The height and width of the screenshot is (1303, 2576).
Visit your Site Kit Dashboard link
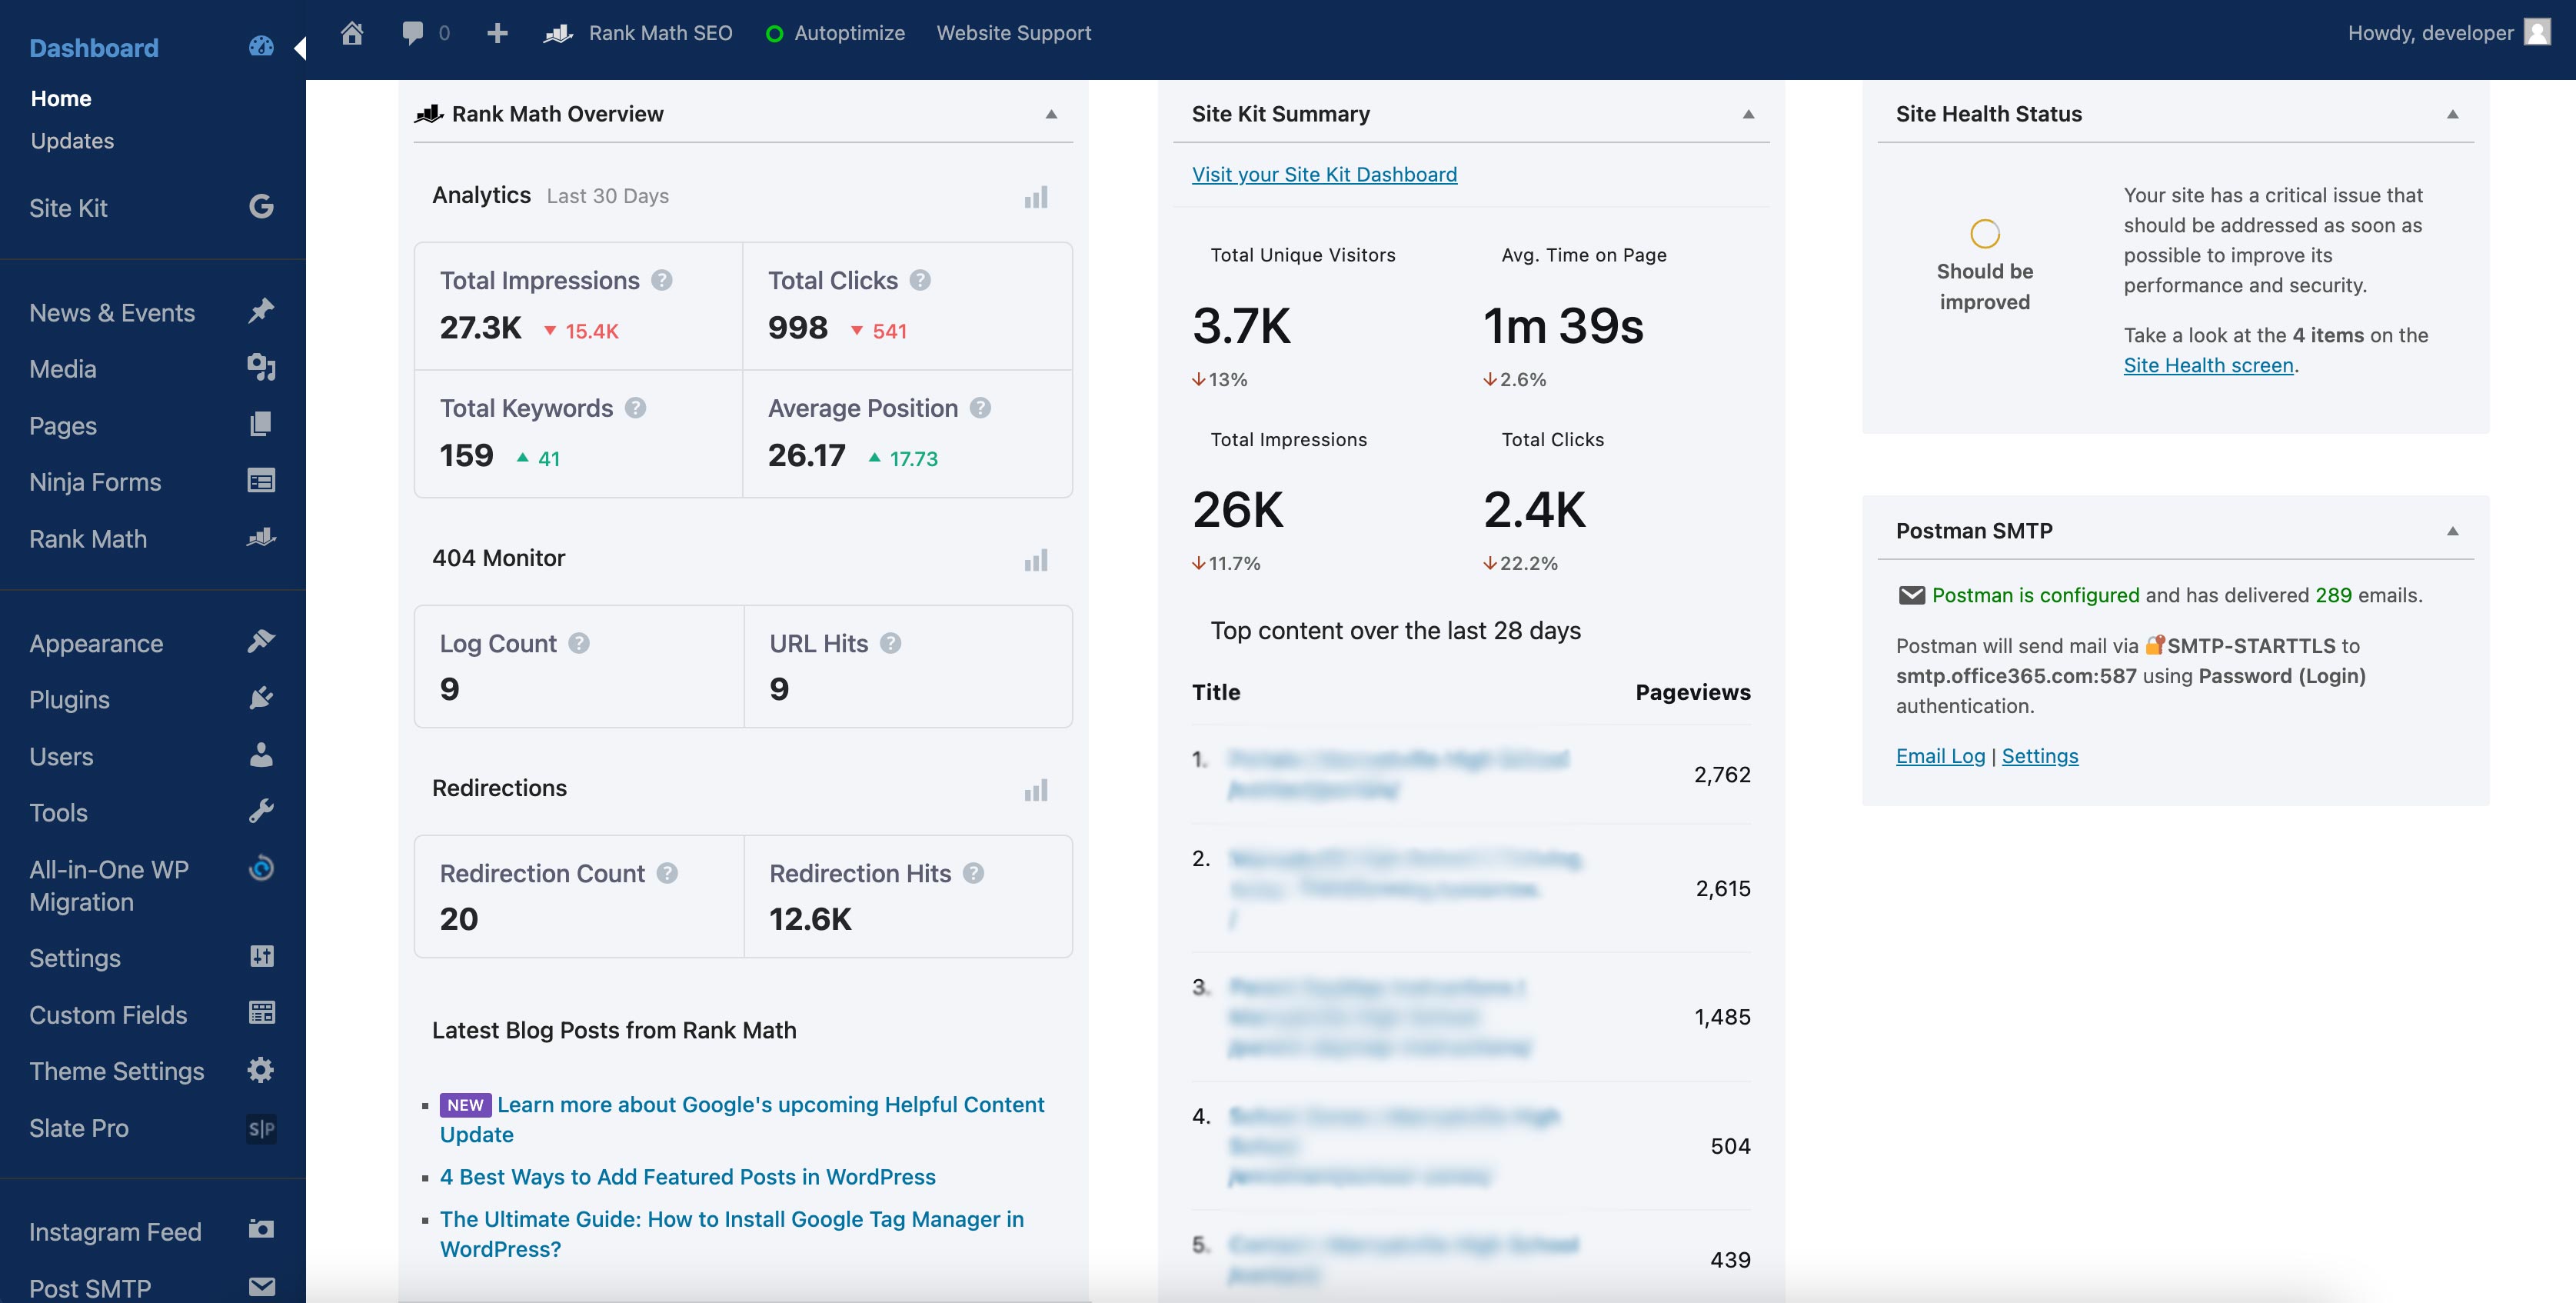[x=1324, y=174]
